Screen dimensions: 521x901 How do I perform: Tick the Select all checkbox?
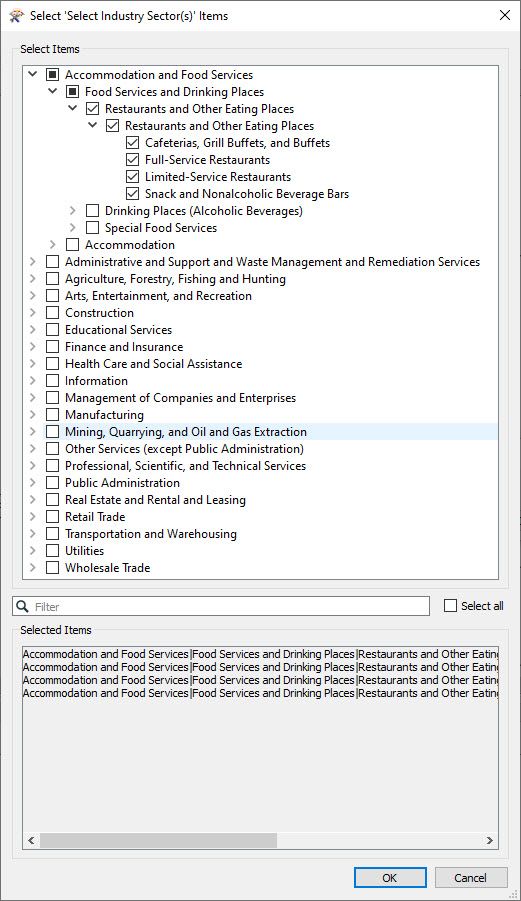tap(450, 606)
